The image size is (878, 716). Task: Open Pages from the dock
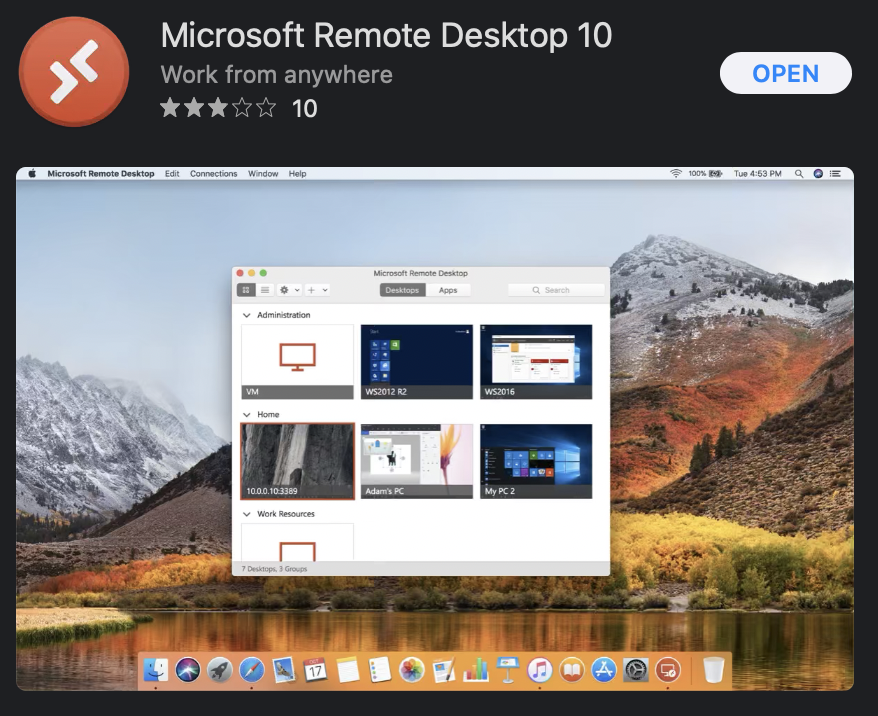443,670
